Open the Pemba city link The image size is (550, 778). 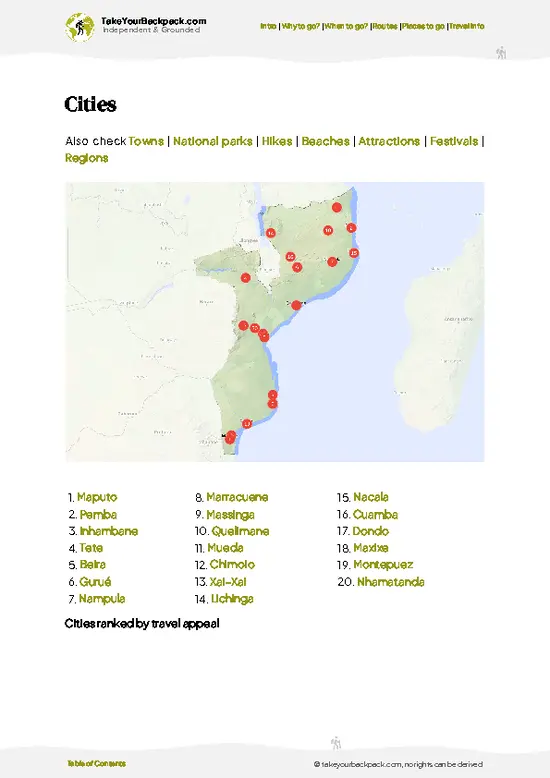[98, 515]
